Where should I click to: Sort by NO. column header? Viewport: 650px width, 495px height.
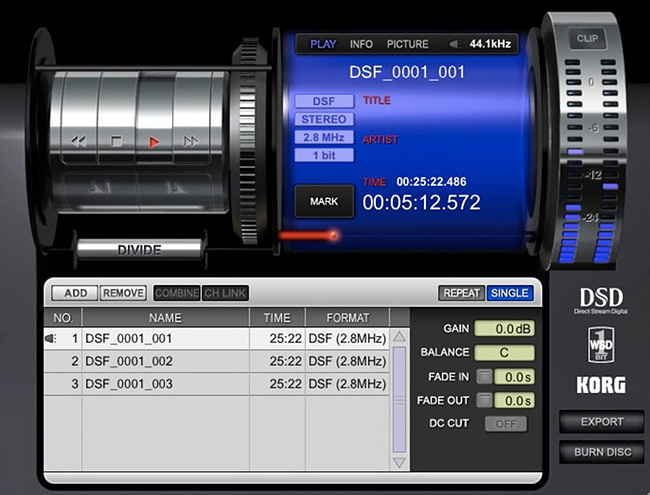63,318
